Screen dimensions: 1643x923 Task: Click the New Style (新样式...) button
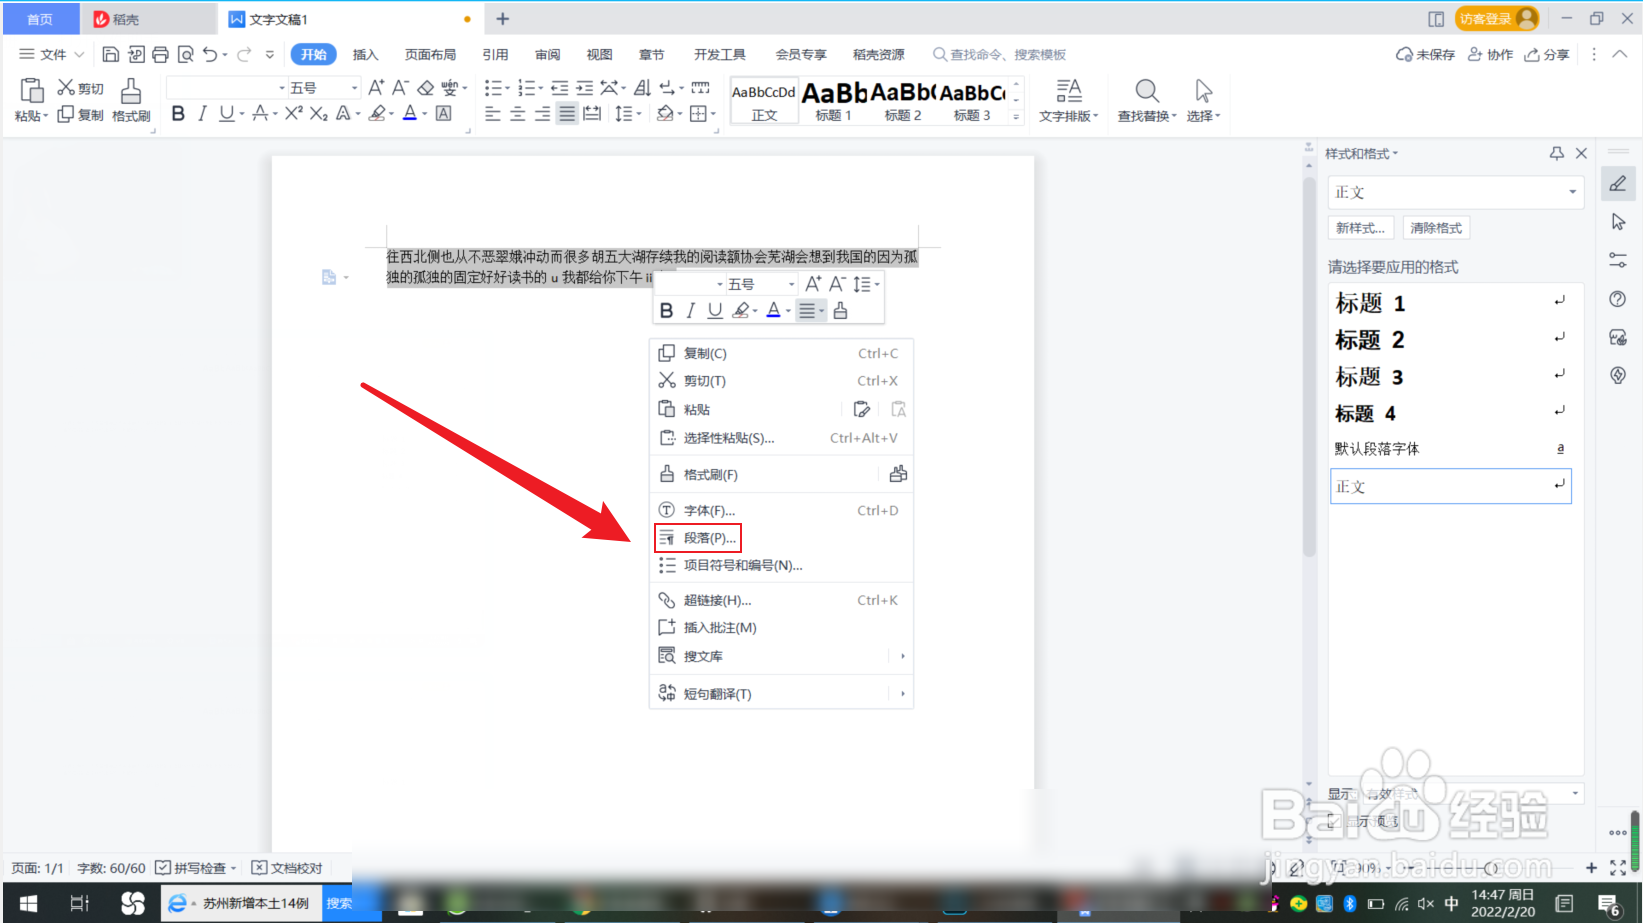tap(1361, 228)
